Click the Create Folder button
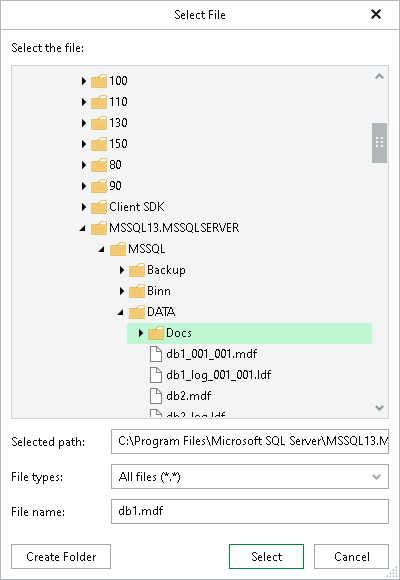Screen dimensions: 400x580 click(61, 556)
